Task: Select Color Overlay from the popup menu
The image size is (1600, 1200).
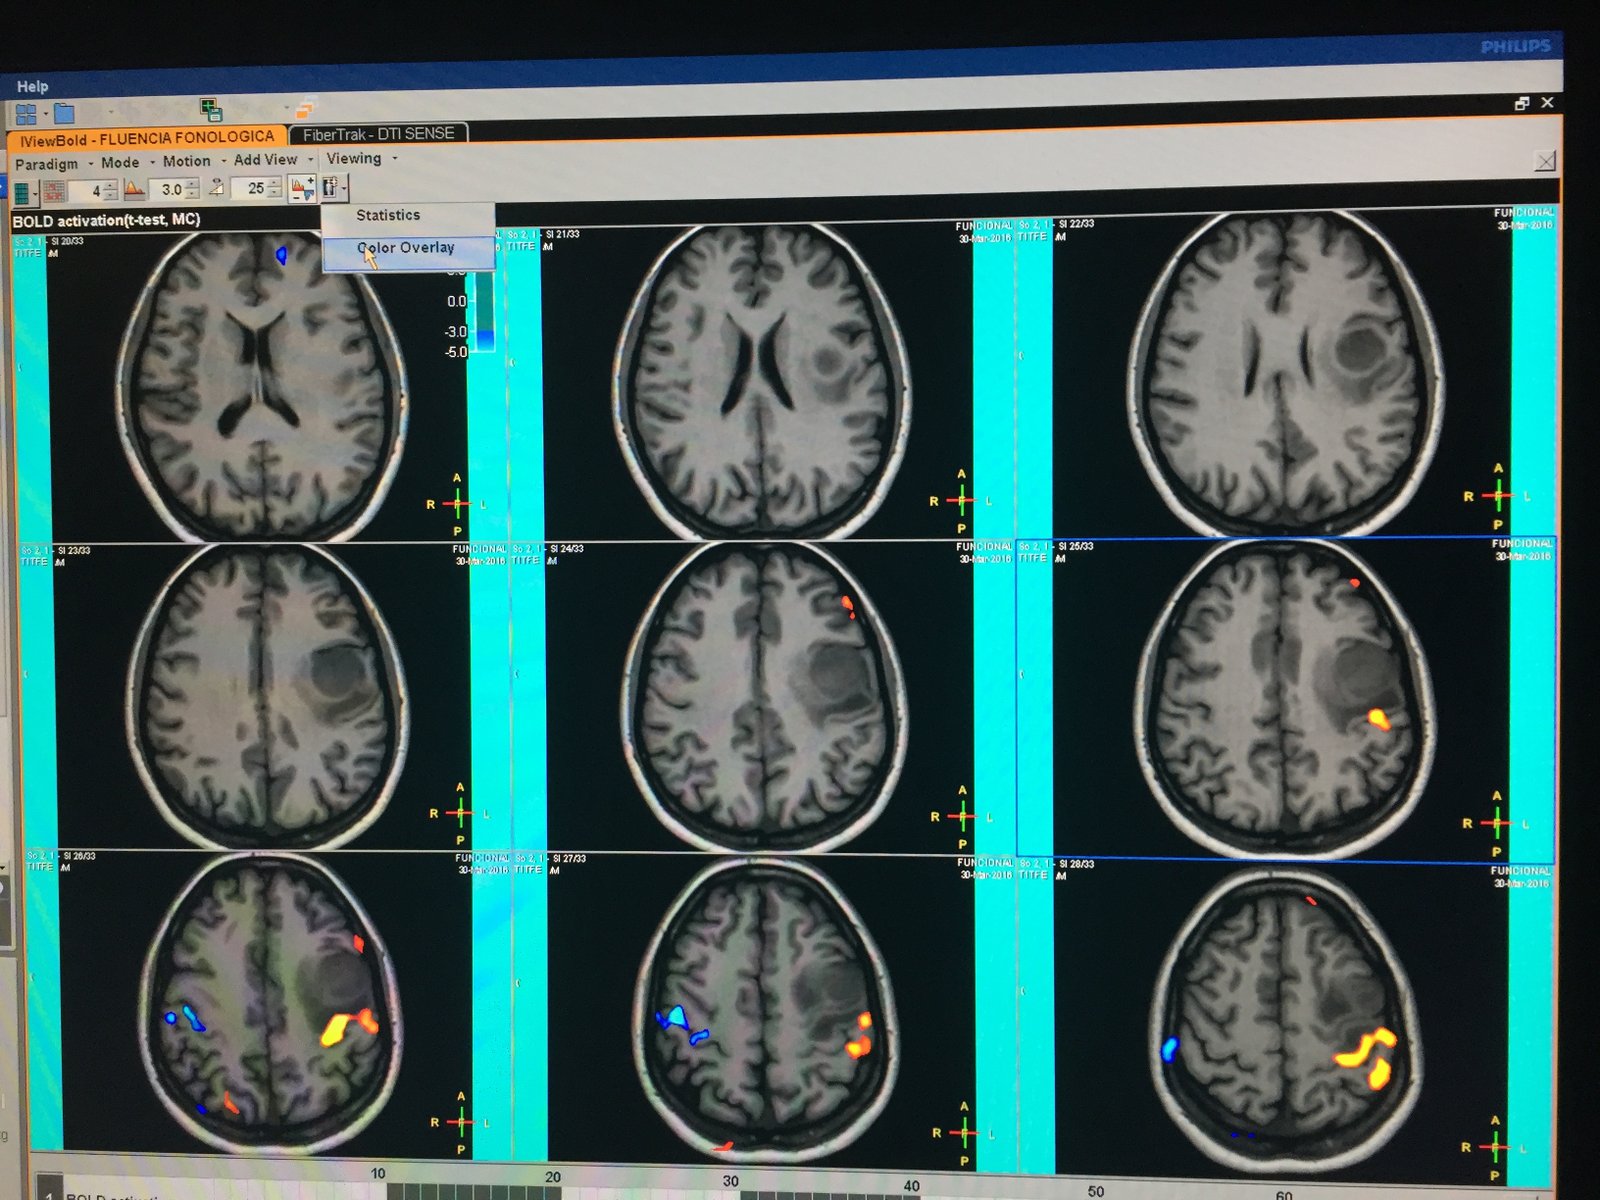Action: point(406,248)
